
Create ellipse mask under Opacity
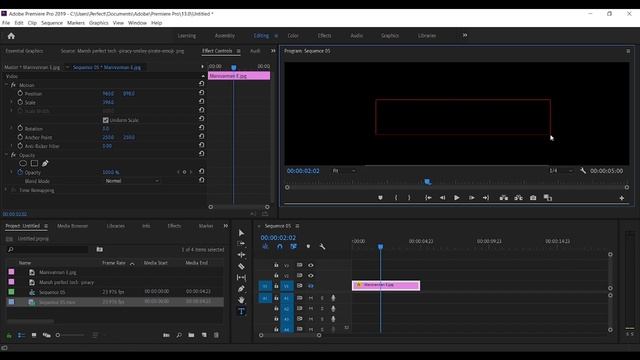[x=23, y=163]
